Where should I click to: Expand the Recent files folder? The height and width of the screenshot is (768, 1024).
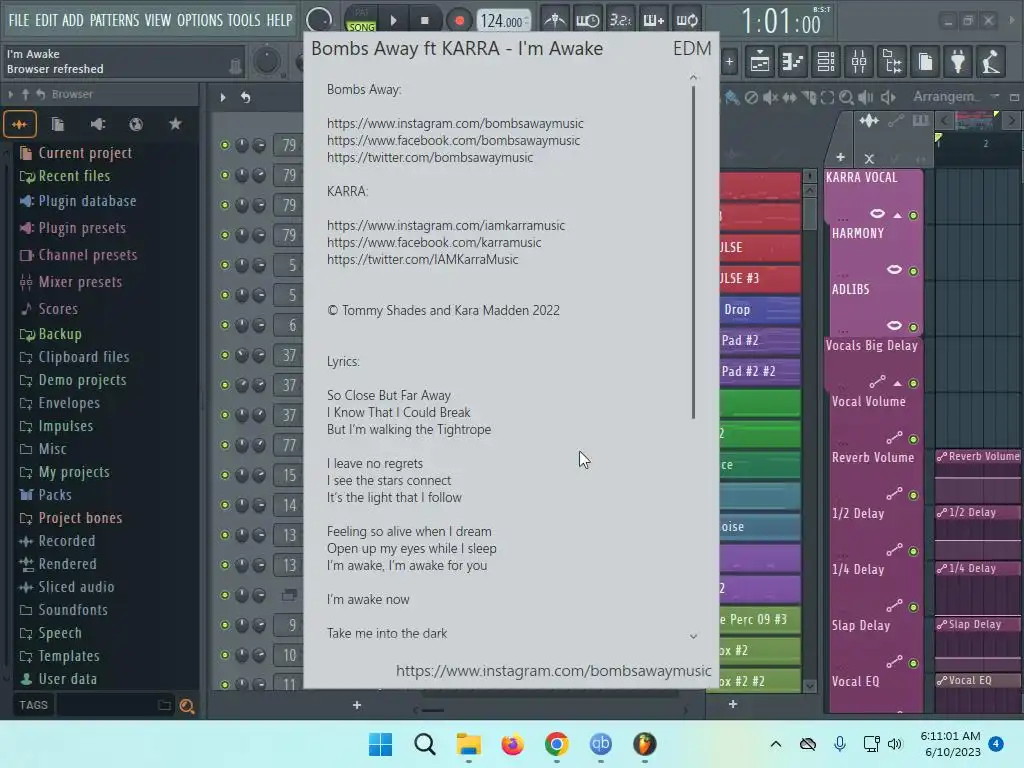(65, 176)
